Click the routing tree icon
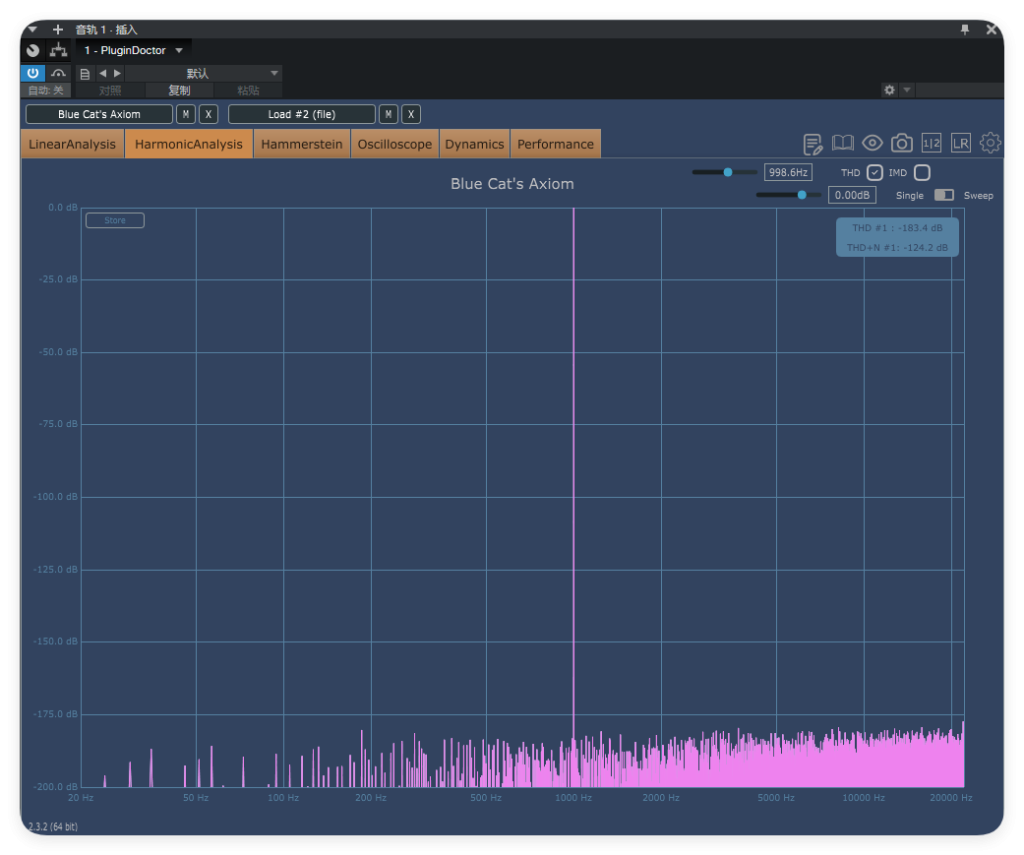The height and width of the screenshot is (855, 1024). tap(59, 50)
